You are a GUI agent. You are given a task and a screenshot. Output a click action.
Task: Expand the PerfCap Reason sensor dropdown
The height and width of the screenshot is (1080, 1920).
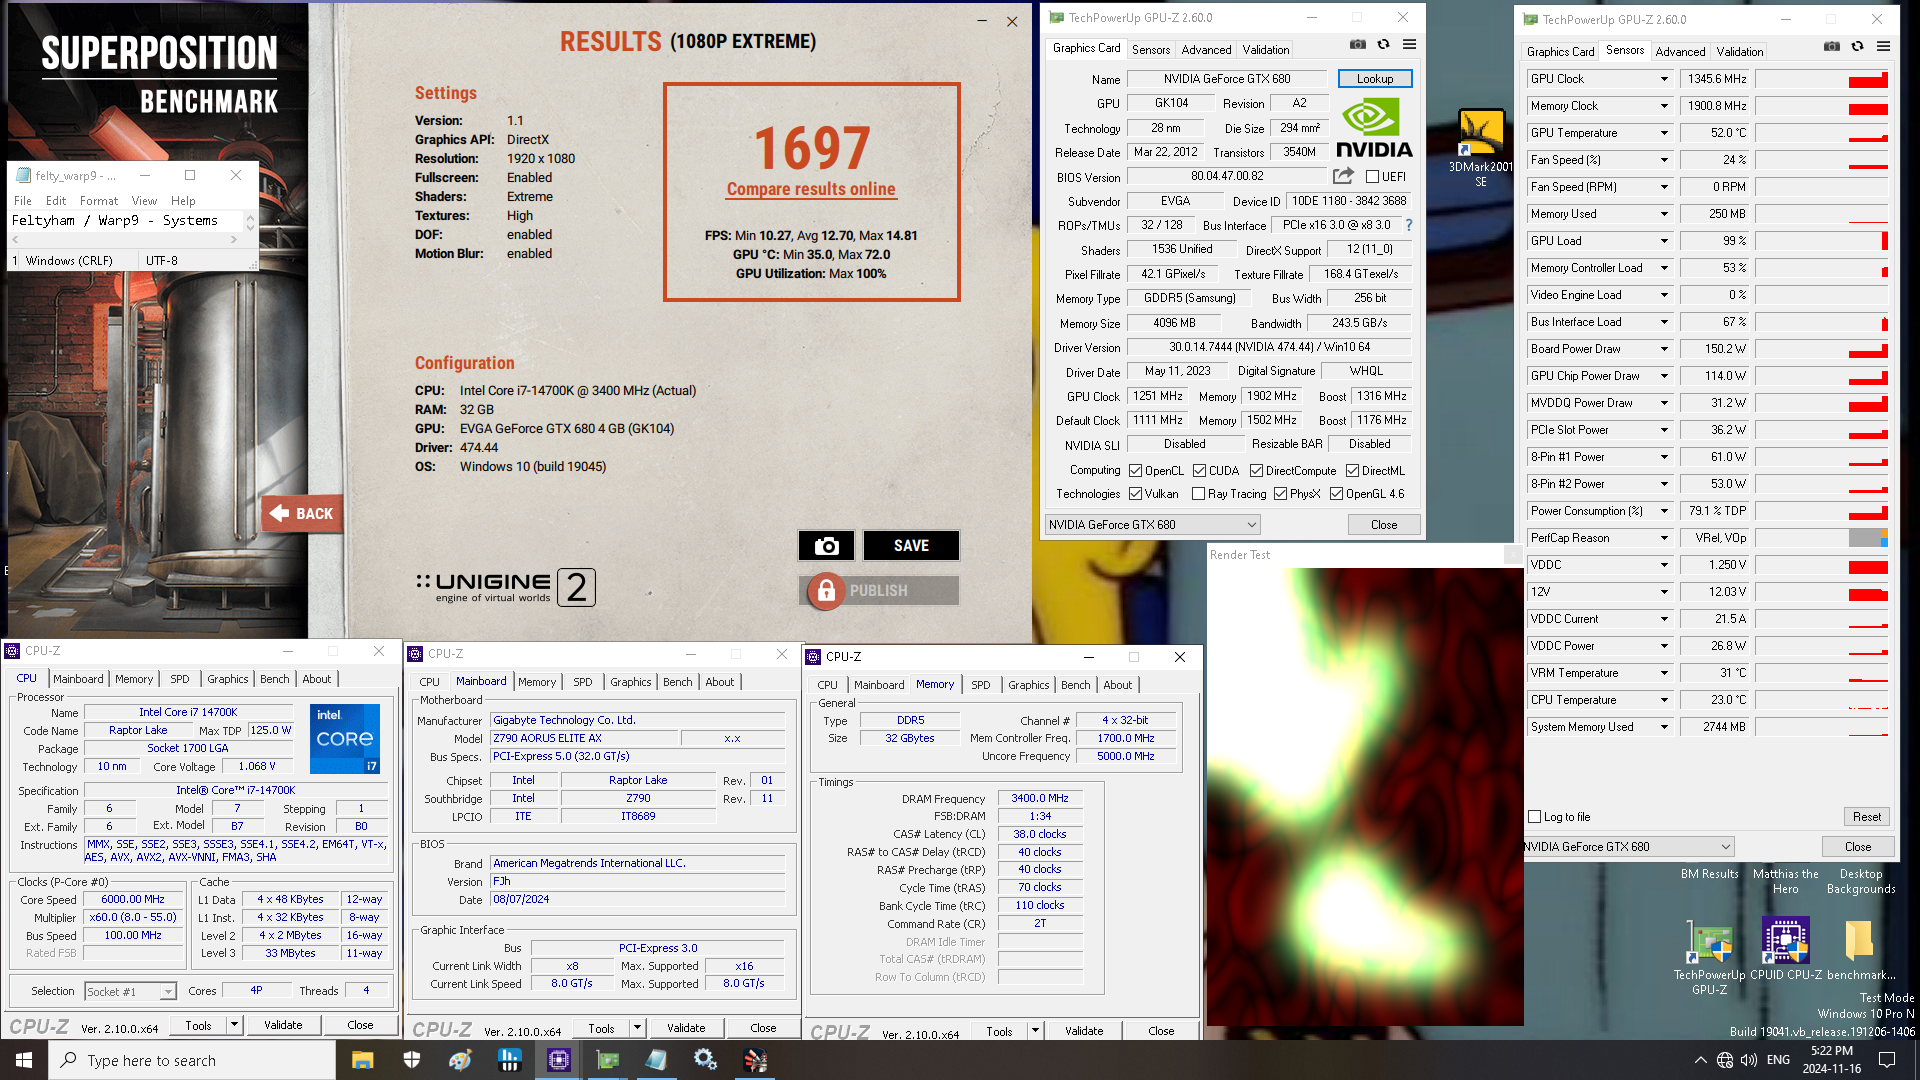1664,538
